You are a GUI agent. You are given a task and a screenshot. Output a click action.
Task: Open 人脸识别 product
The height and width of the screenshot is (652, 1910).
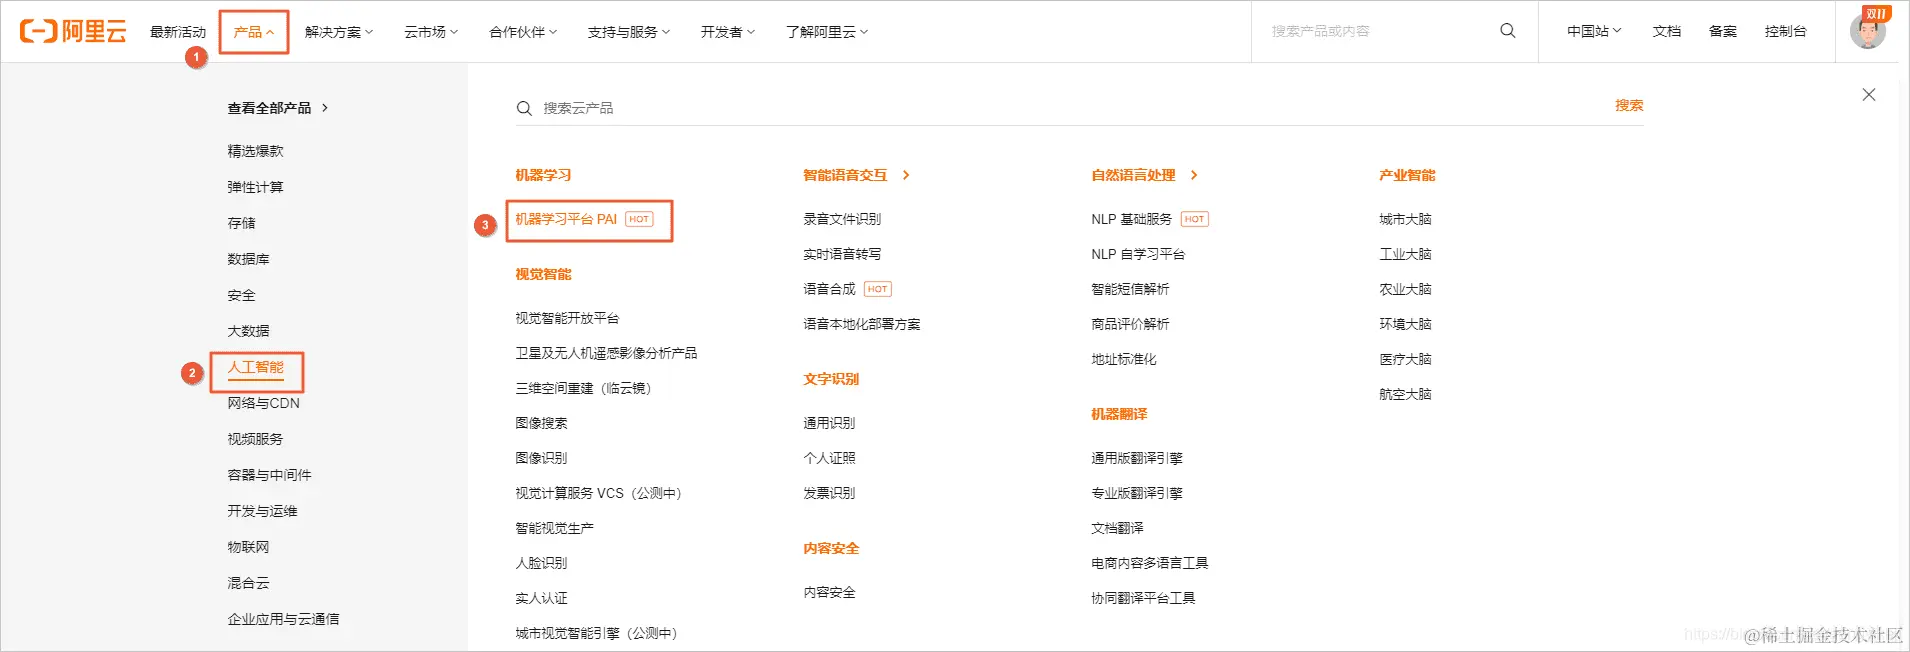[541, 563]
